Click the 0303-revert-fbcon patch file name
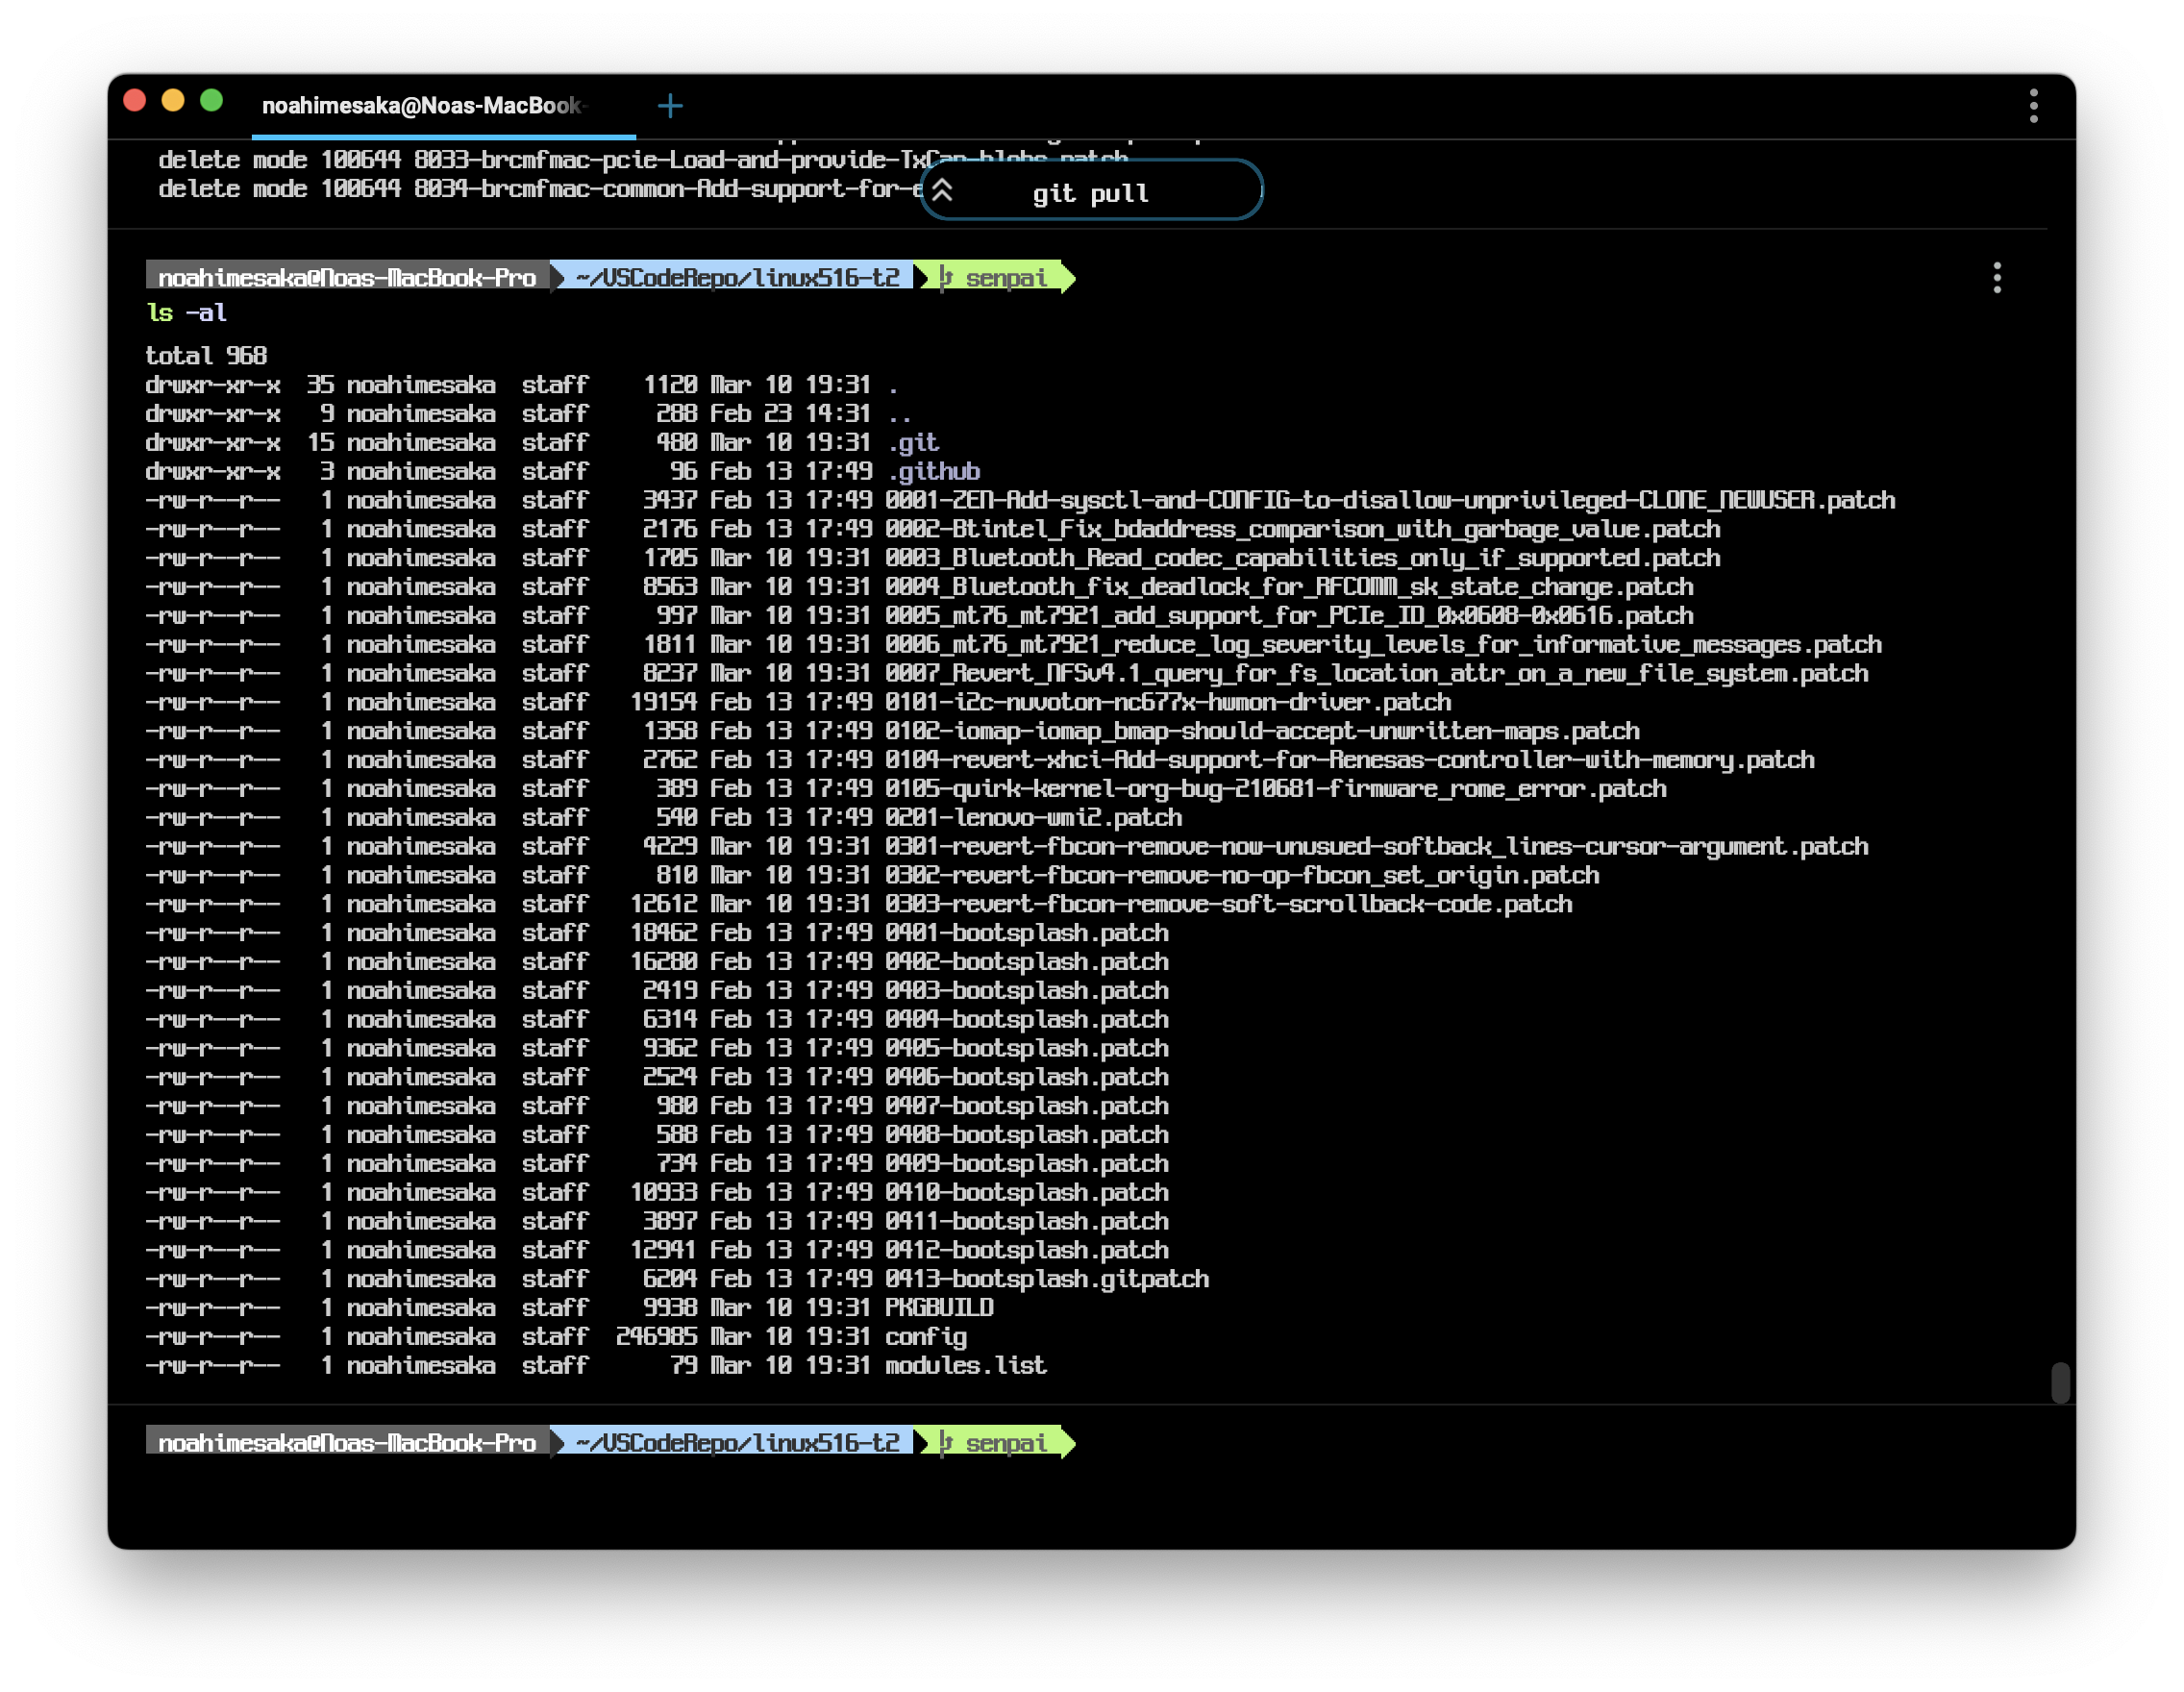 (1229, 904)
